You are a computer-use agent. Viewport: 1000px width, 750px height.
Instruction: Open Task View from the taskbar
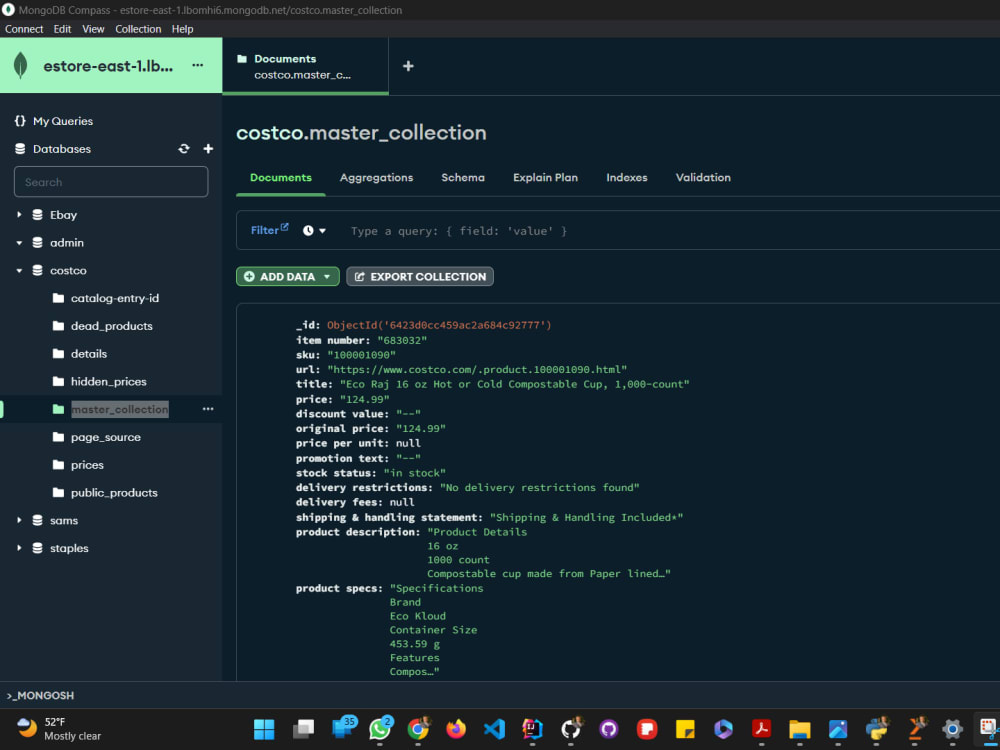(x=304, y=728)
